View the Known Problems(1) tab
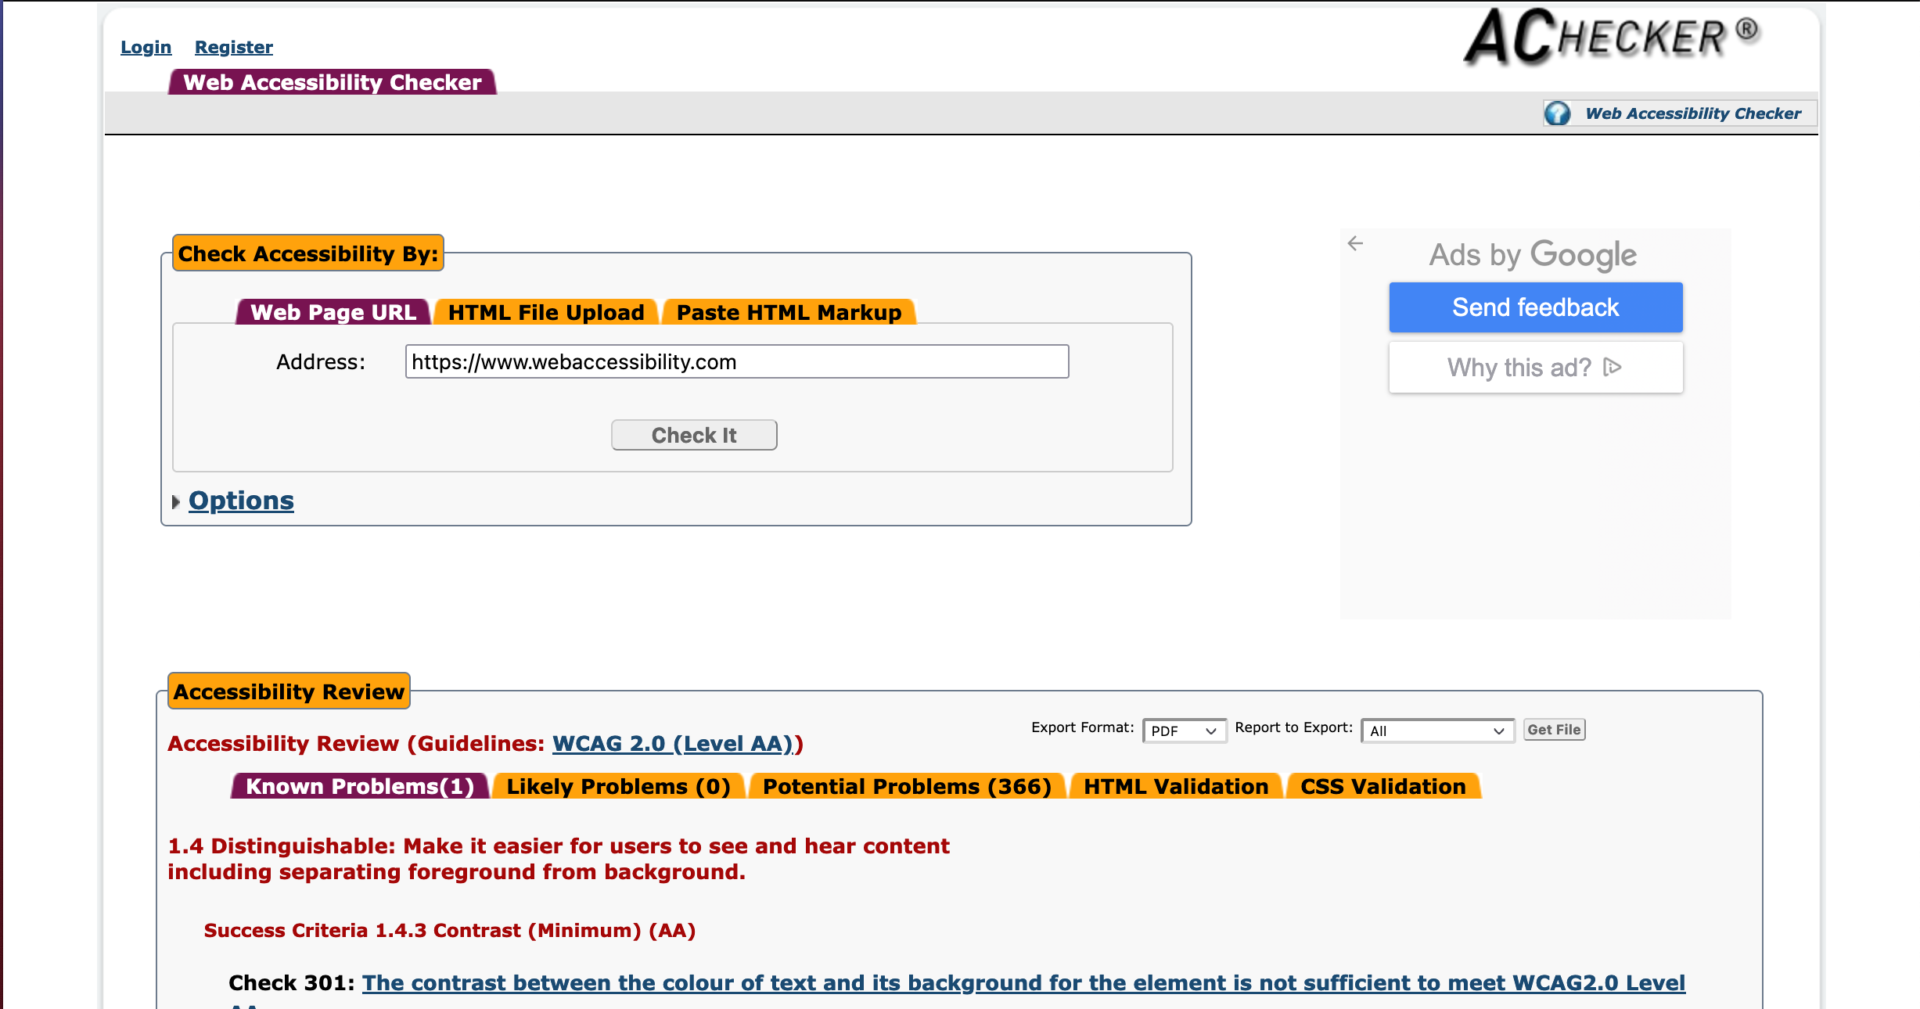Viewport: 1920px width, 1009px height. point(358,786)
